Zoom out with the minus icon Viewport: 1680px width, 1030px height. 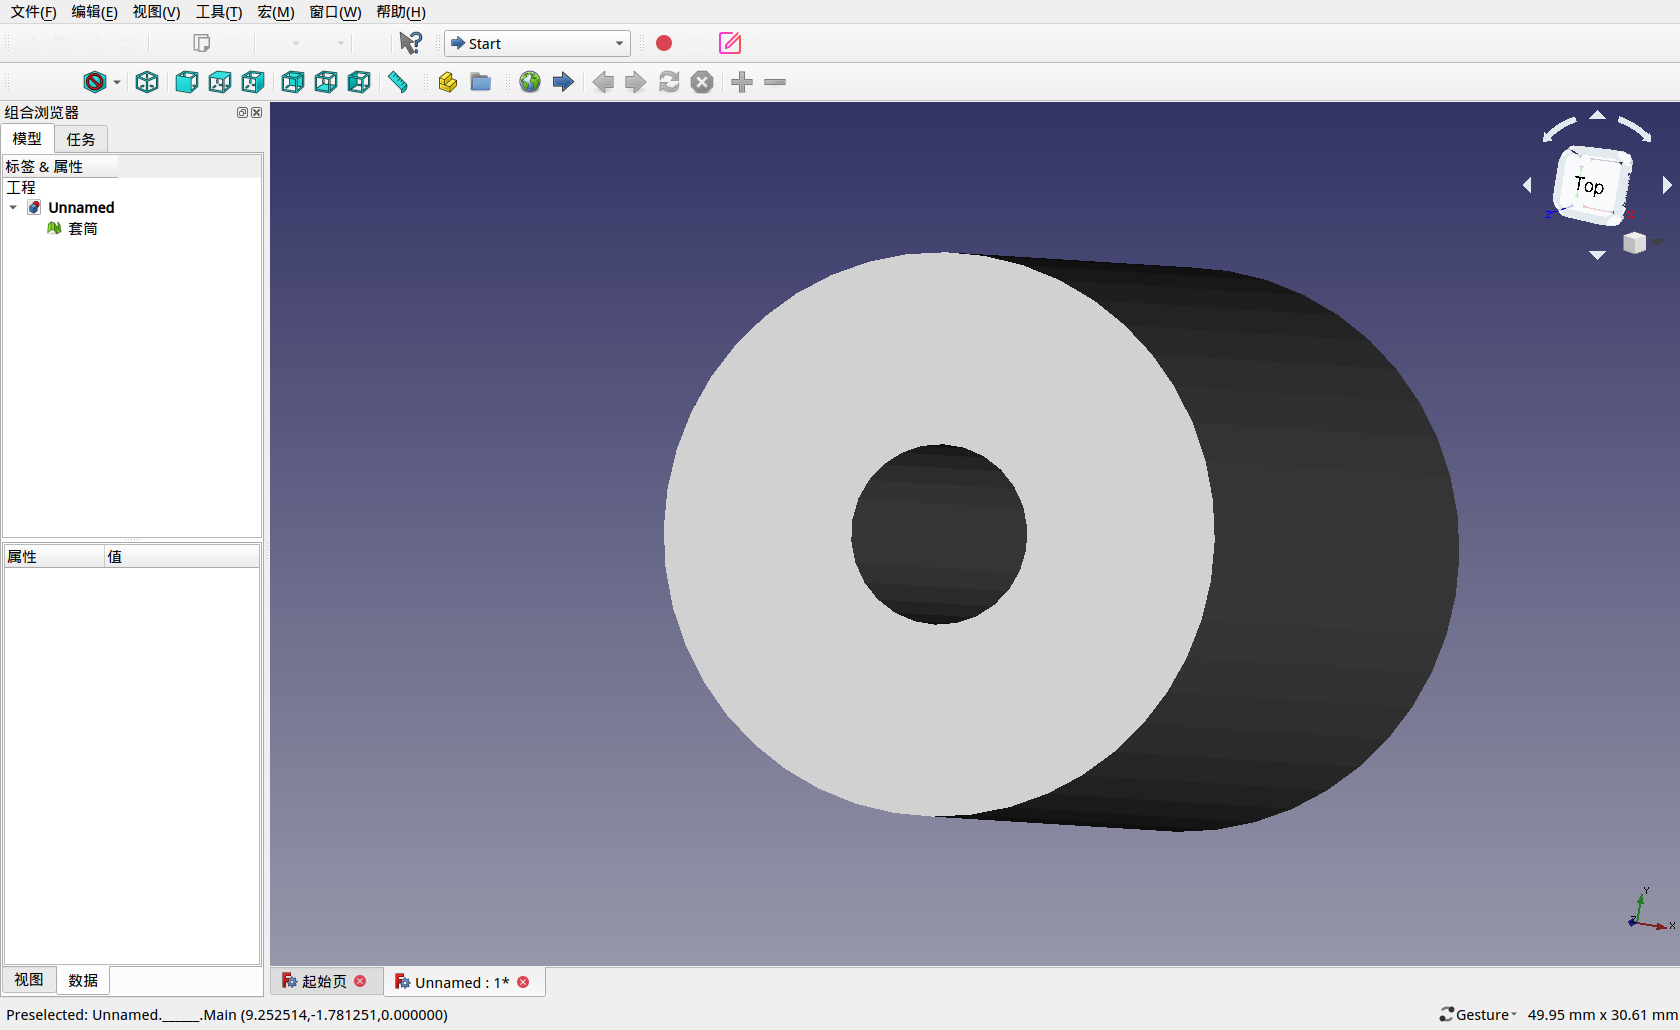(775, 82)
